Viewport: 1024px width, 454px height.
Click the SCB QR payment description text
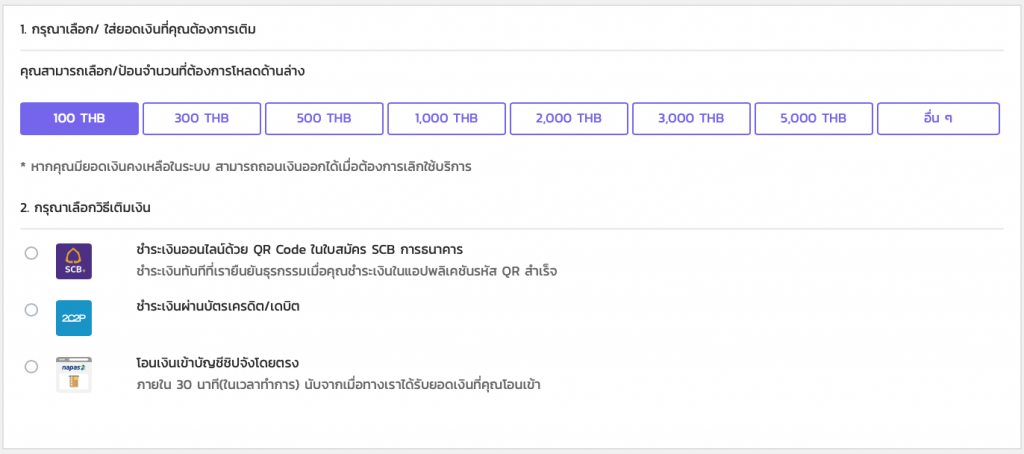pyautogui.click(x=346, y=271)
